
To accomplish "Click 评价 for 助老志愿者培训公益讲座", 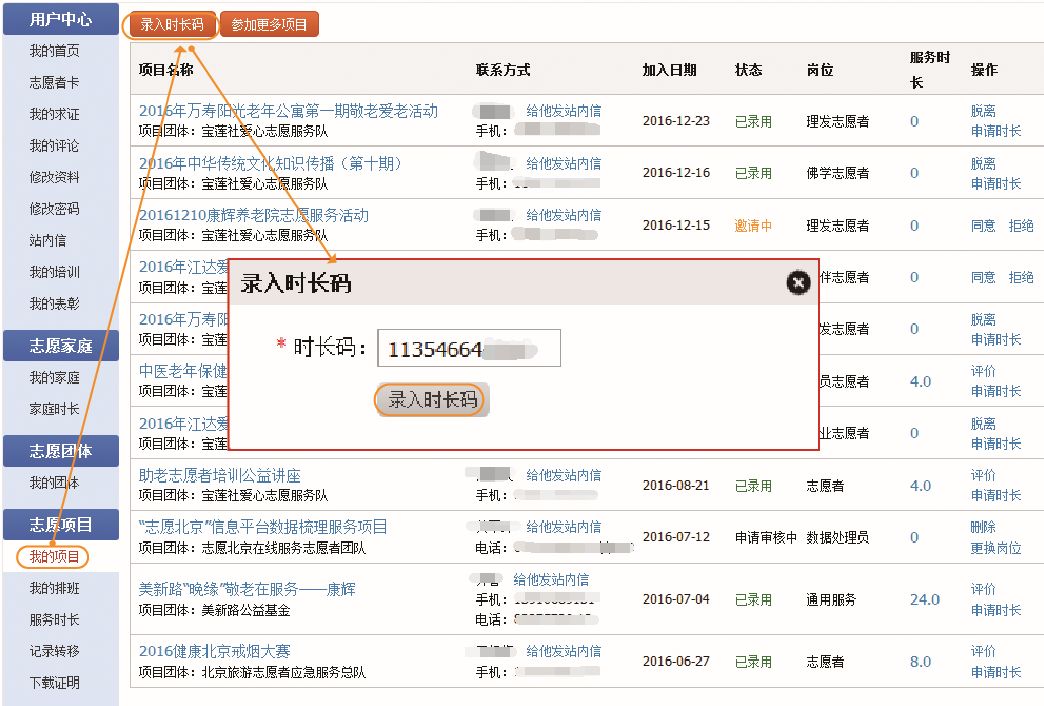I will click(983, 475).
